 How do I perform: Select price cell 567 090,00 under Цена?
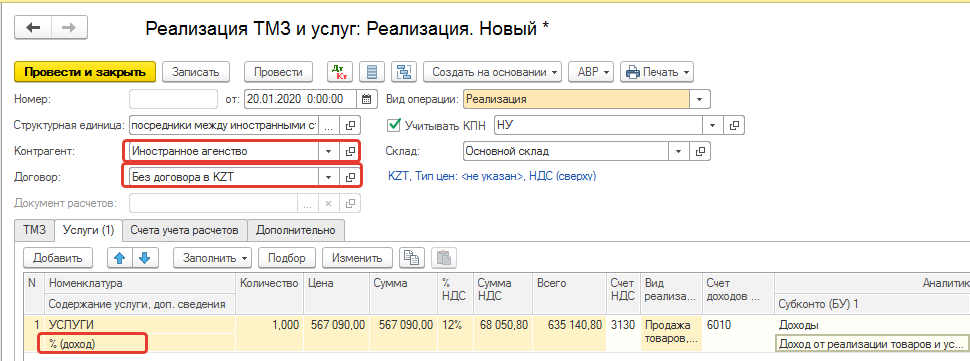pyautogui.click(x=337, y=325)
